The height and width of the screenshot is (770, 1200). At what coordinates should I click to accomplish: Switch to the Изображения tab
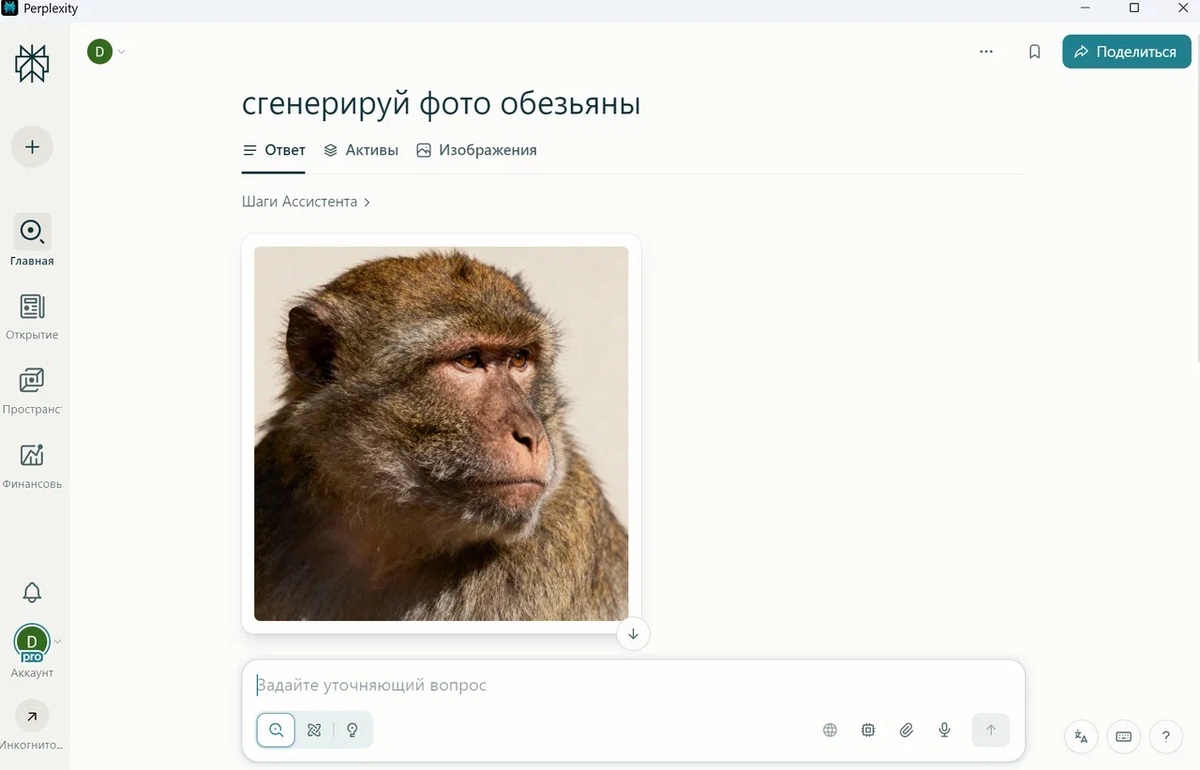point(477,149)
